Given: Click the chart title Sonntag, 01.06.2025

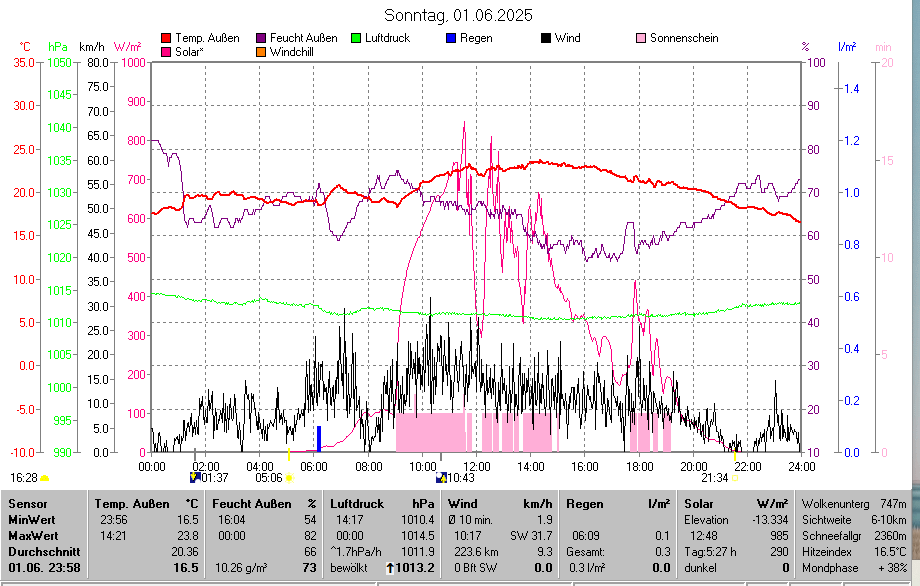Looking at the screenshot, I should (x=458, y=15).
